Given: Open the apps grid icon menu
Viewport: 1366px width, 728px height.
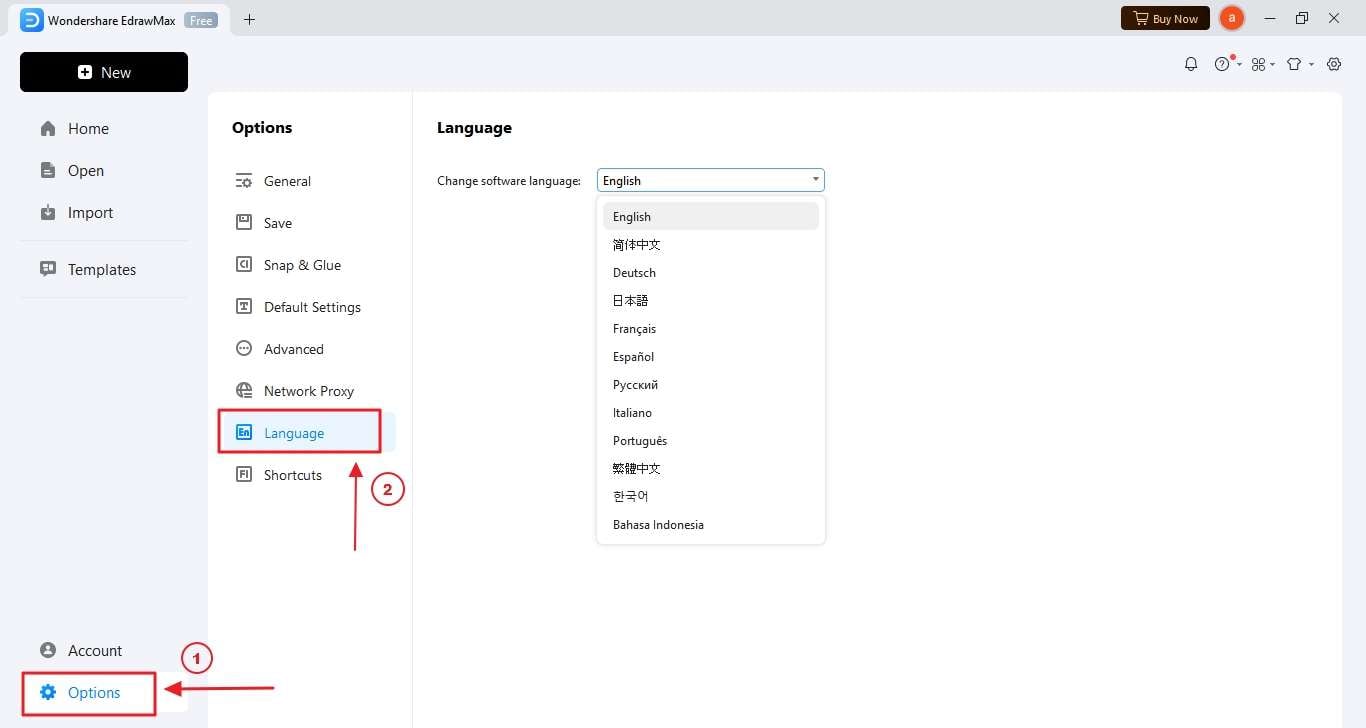Looking at the screenshot, I should click(x=1259, y=64).
